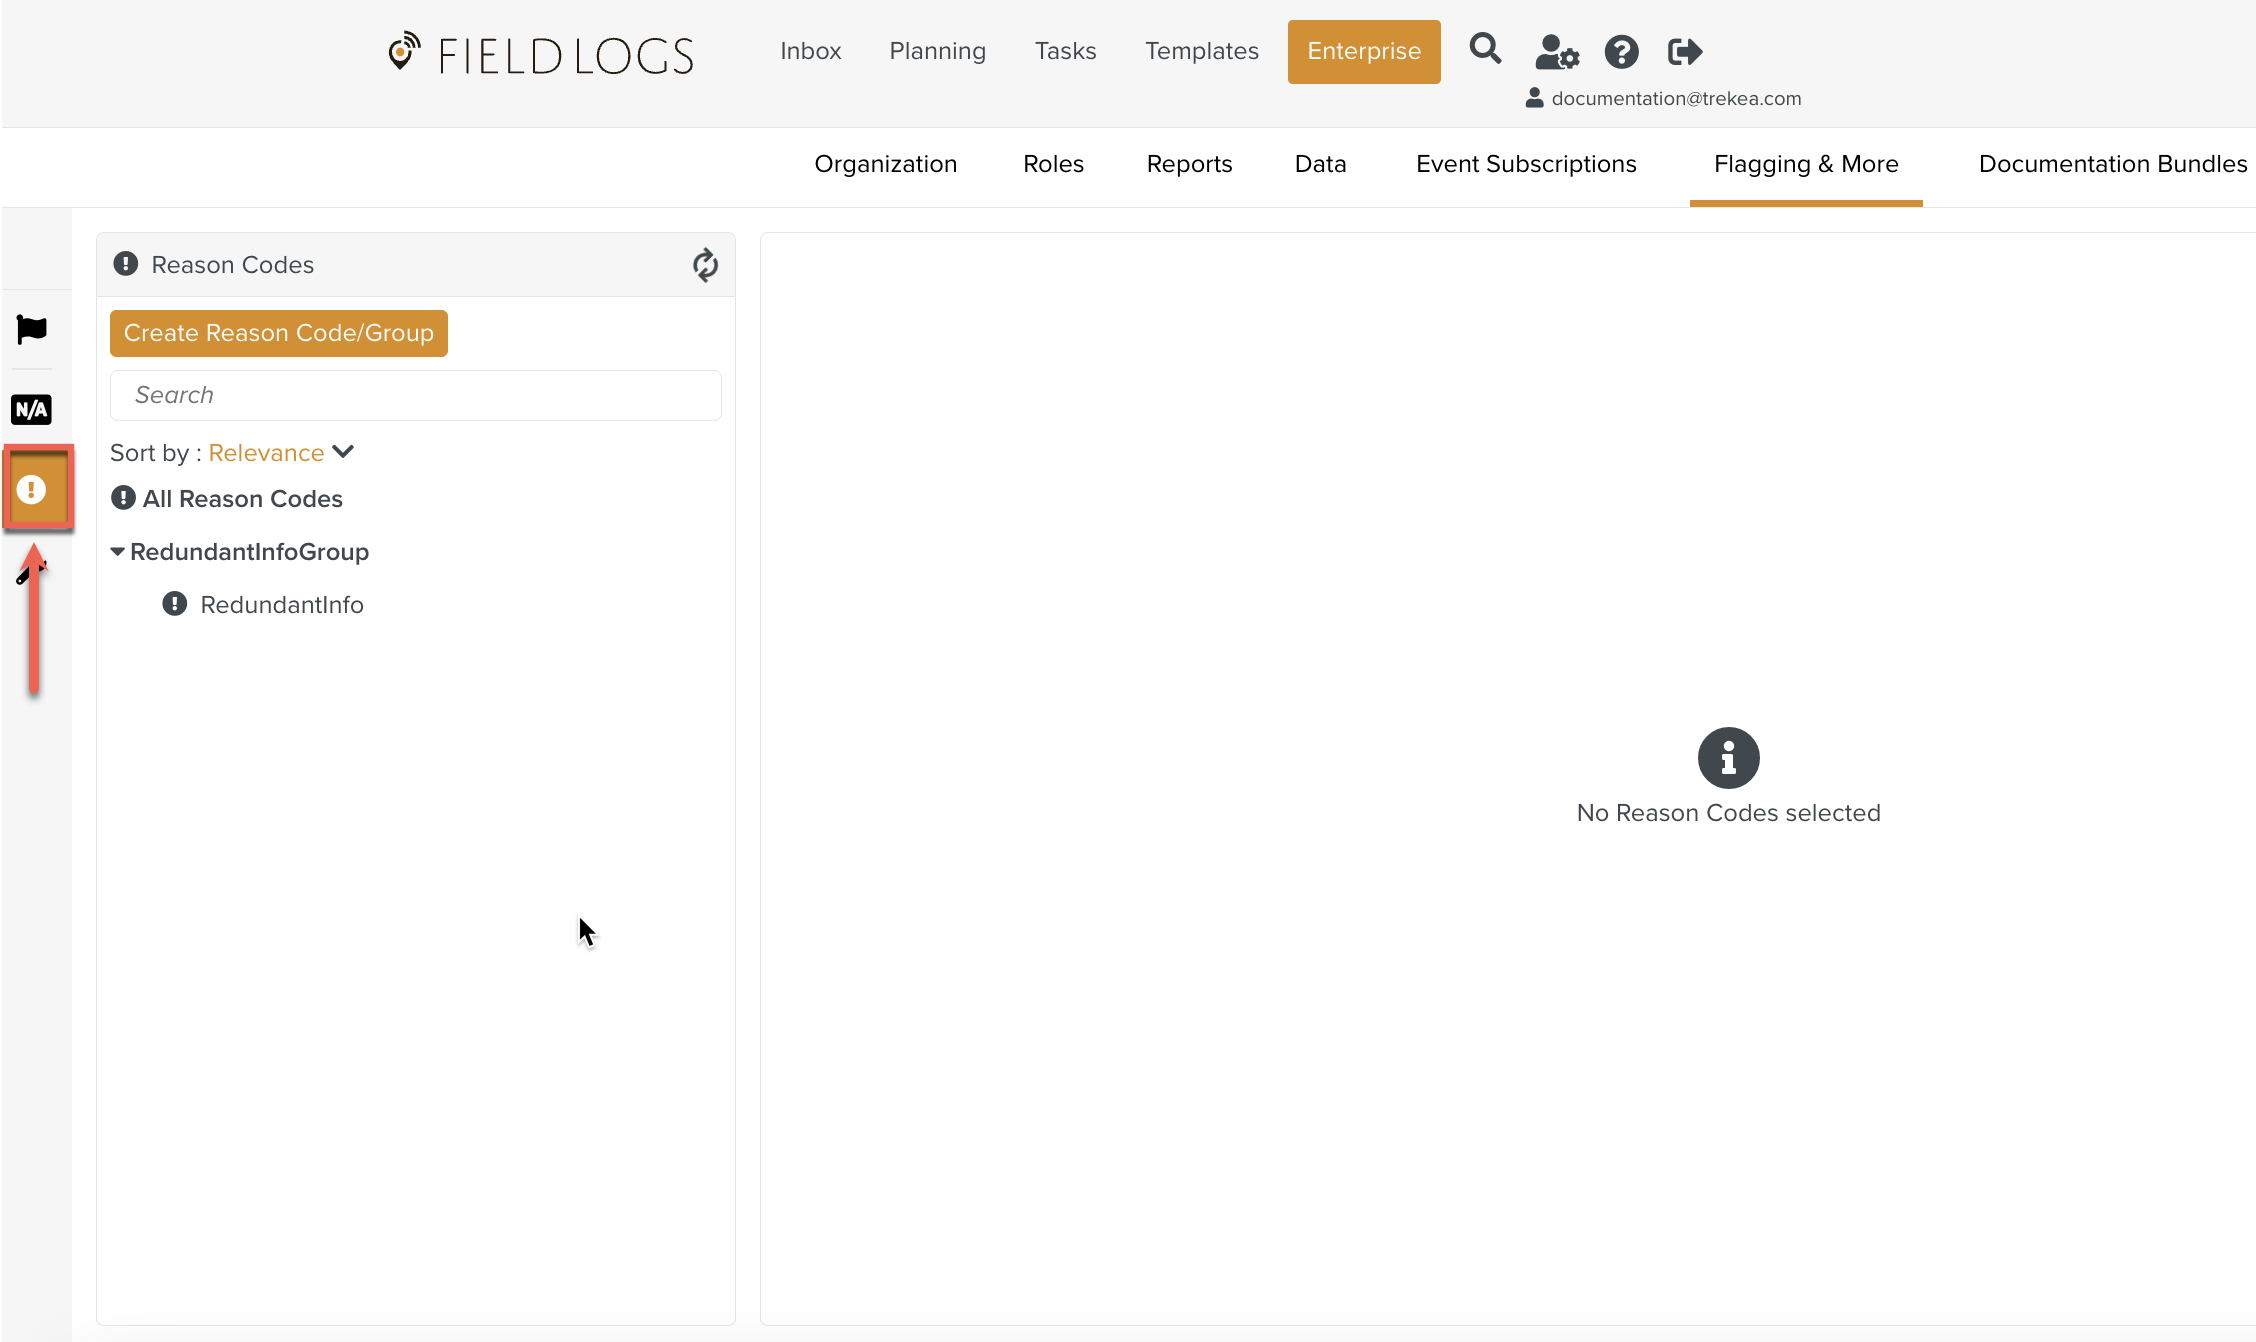The width and height of the screenshot is (2256, 1342).
Task: Select All Reason Codes entry
Action: 242,499
